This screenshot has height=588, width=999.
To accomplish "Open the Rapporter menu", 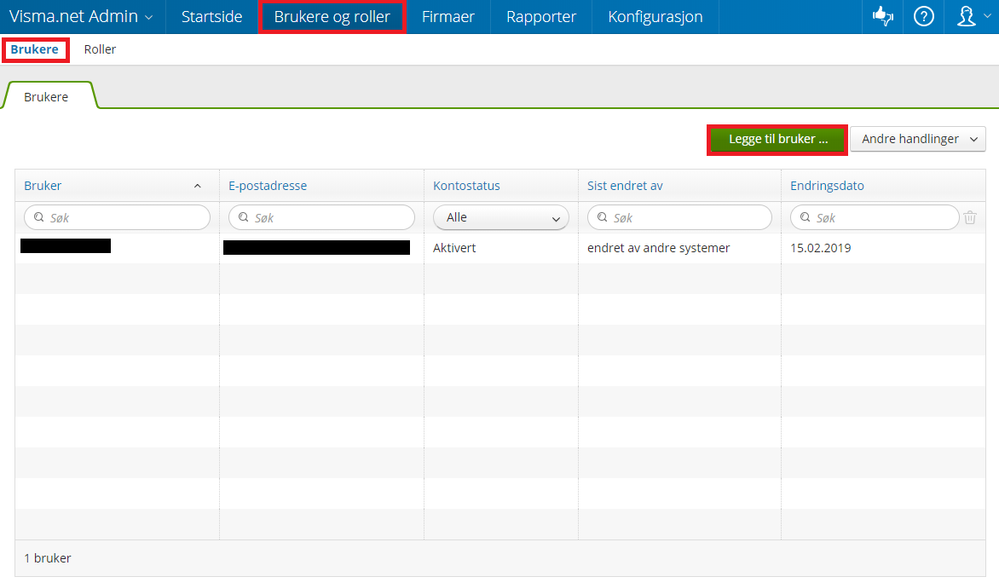I will [541, 17].
